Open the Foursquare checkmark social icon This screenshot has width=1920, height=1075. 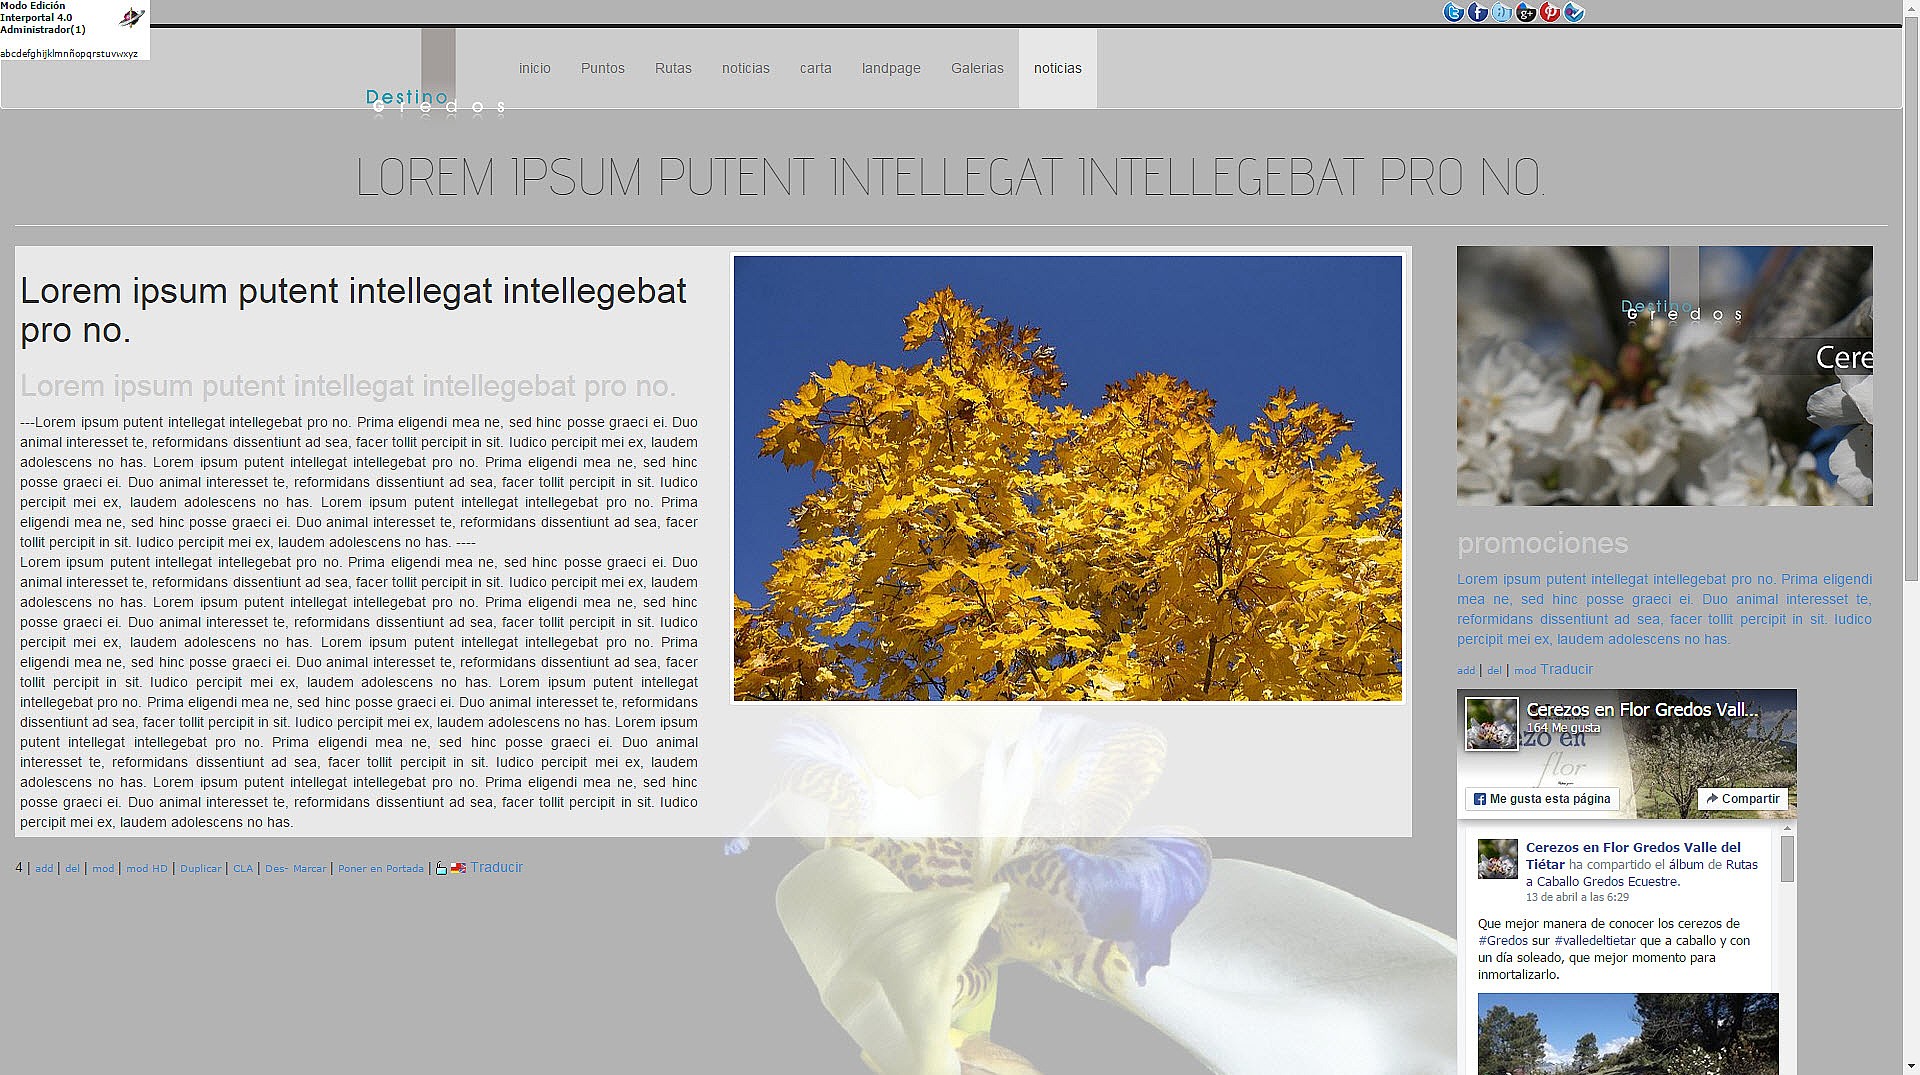1574,12
